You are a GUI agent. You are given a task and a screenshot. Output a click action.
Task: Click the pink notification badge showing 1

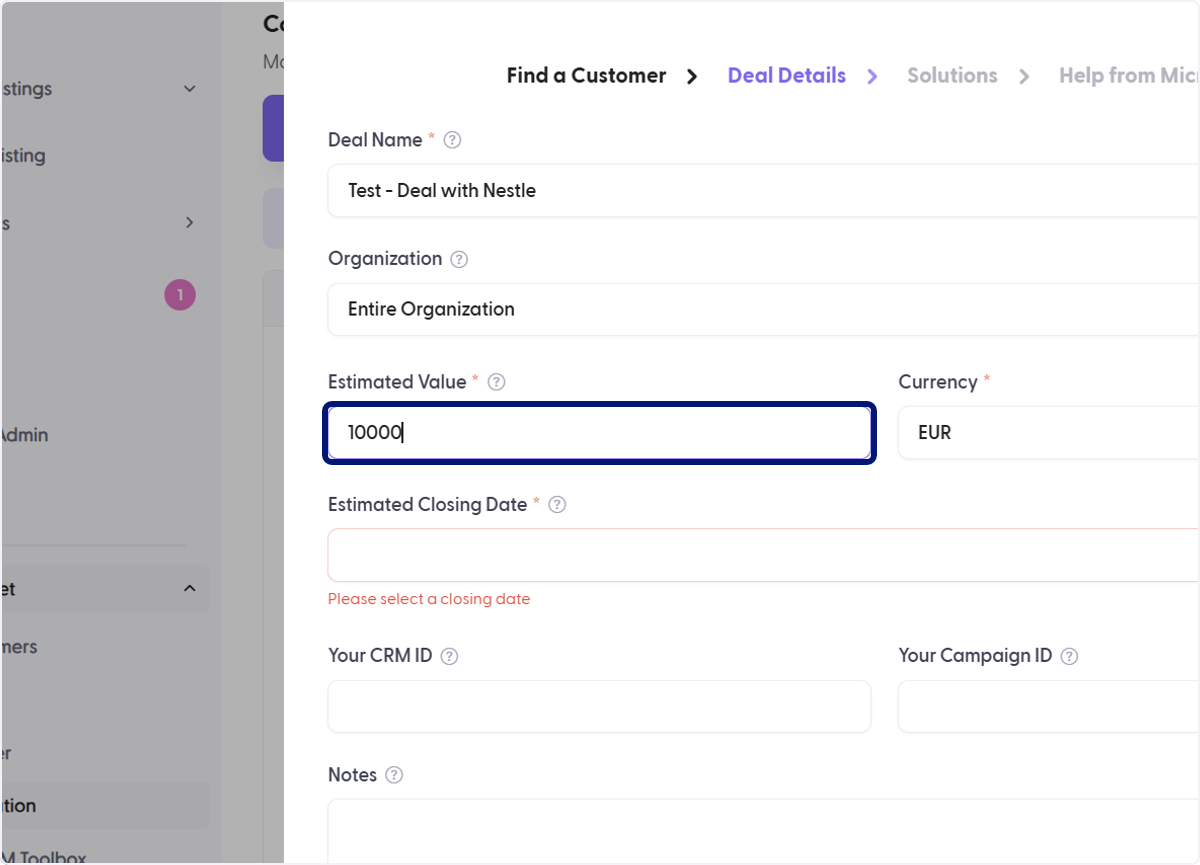pyautogui.click(x=180, y=295)
